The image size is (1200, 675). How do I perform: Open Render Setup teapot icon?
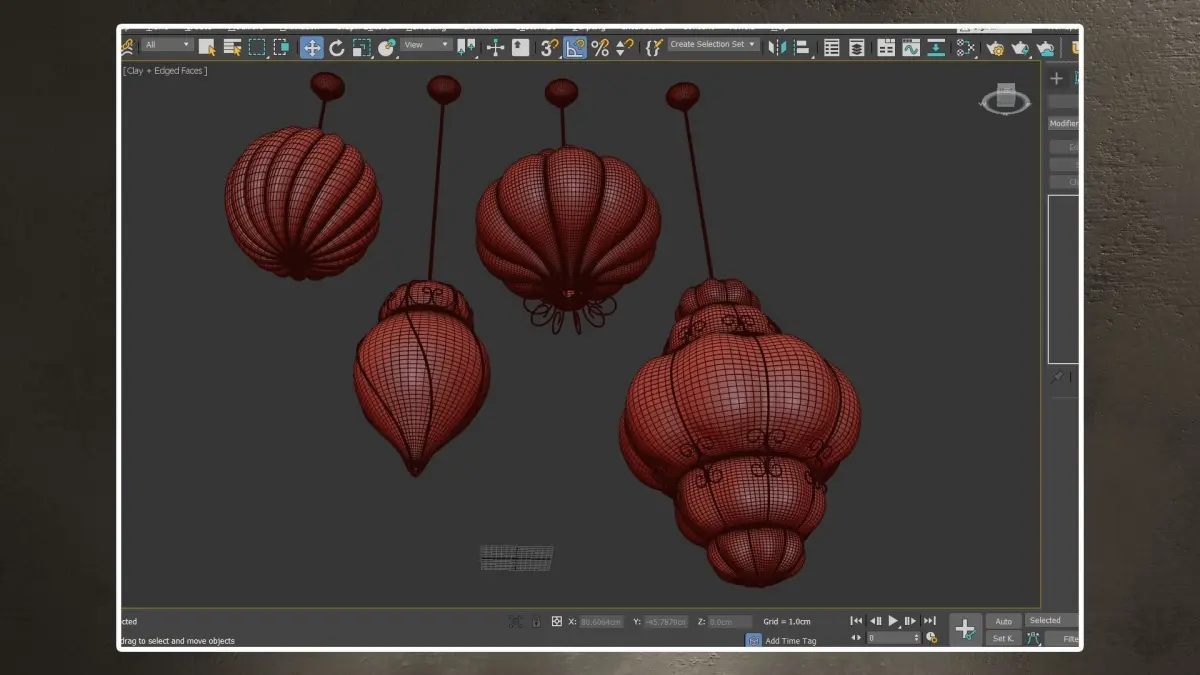(x=995, y=47)
